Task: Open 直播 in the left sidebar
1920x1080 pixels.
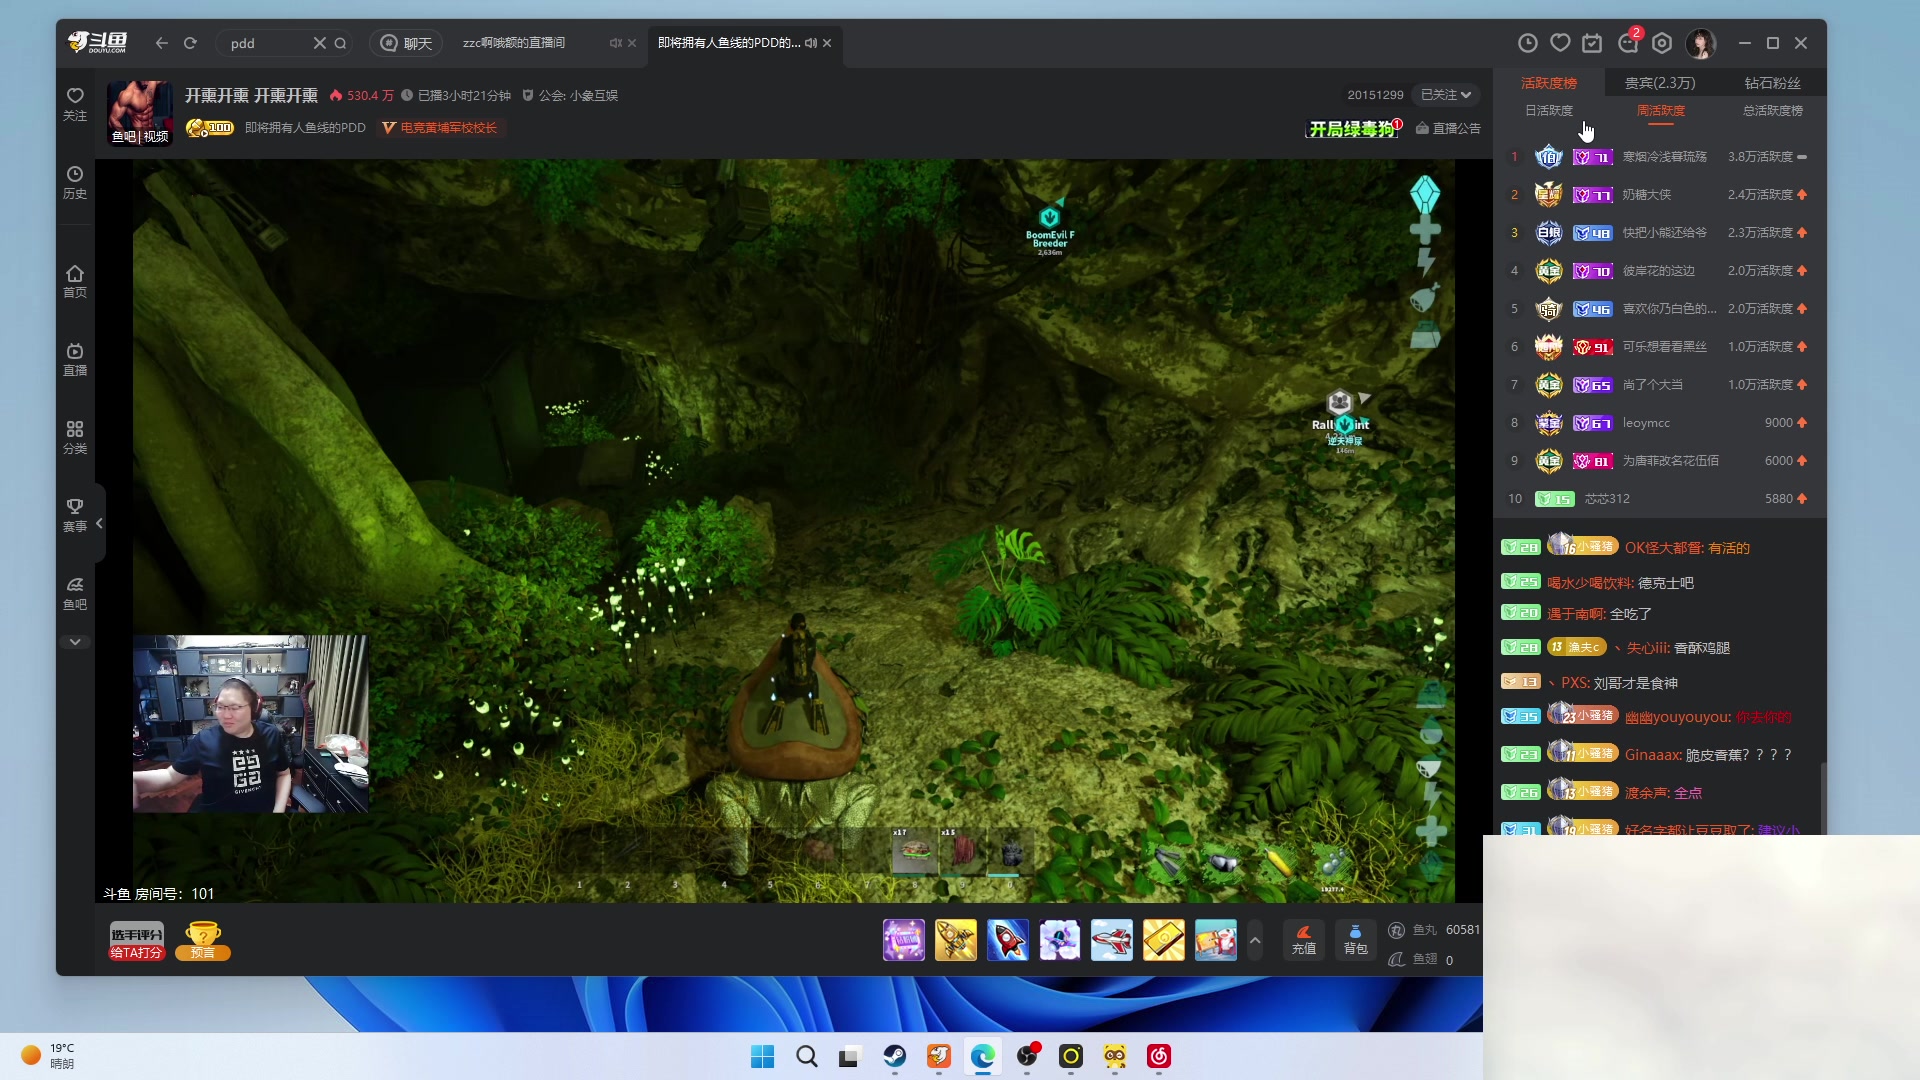Action: 75,360
